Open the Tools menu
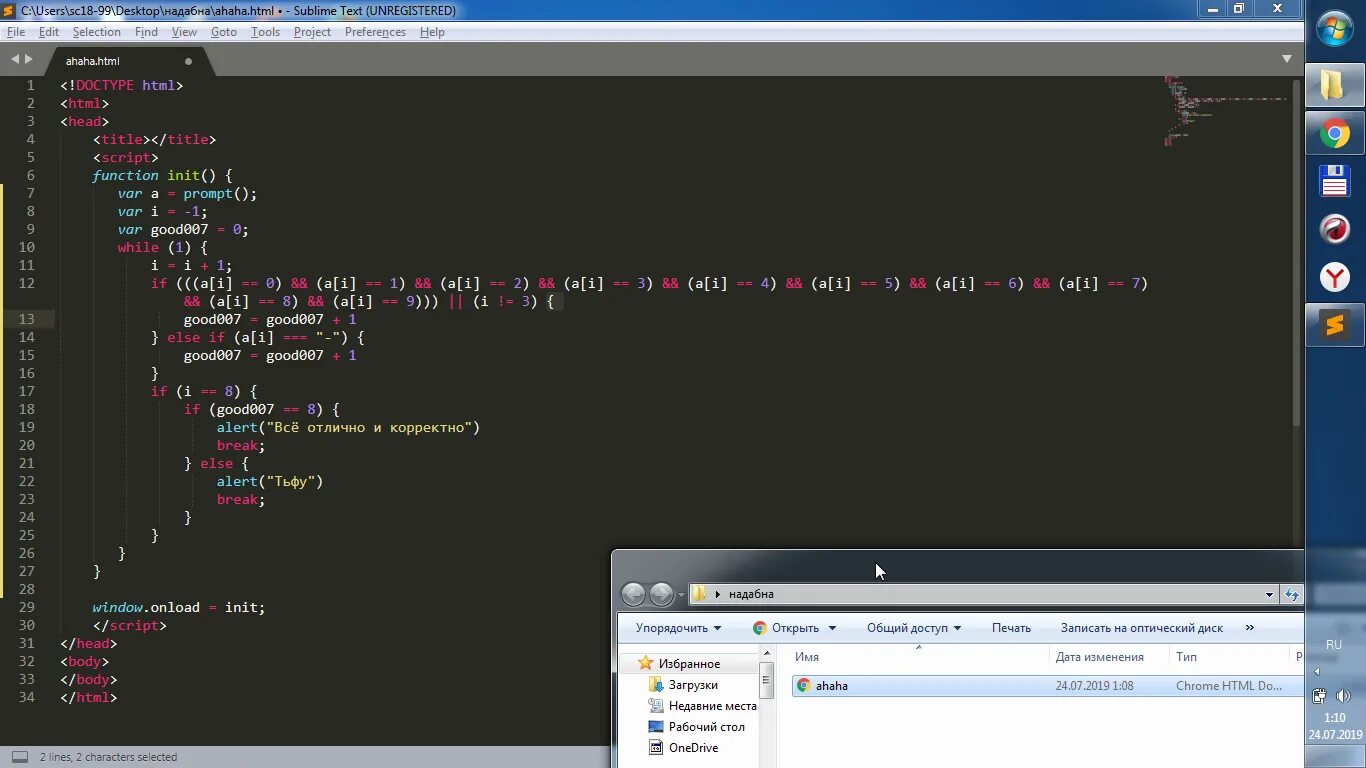Screen dimensions: 1366x768 click(x=265, y=32)
